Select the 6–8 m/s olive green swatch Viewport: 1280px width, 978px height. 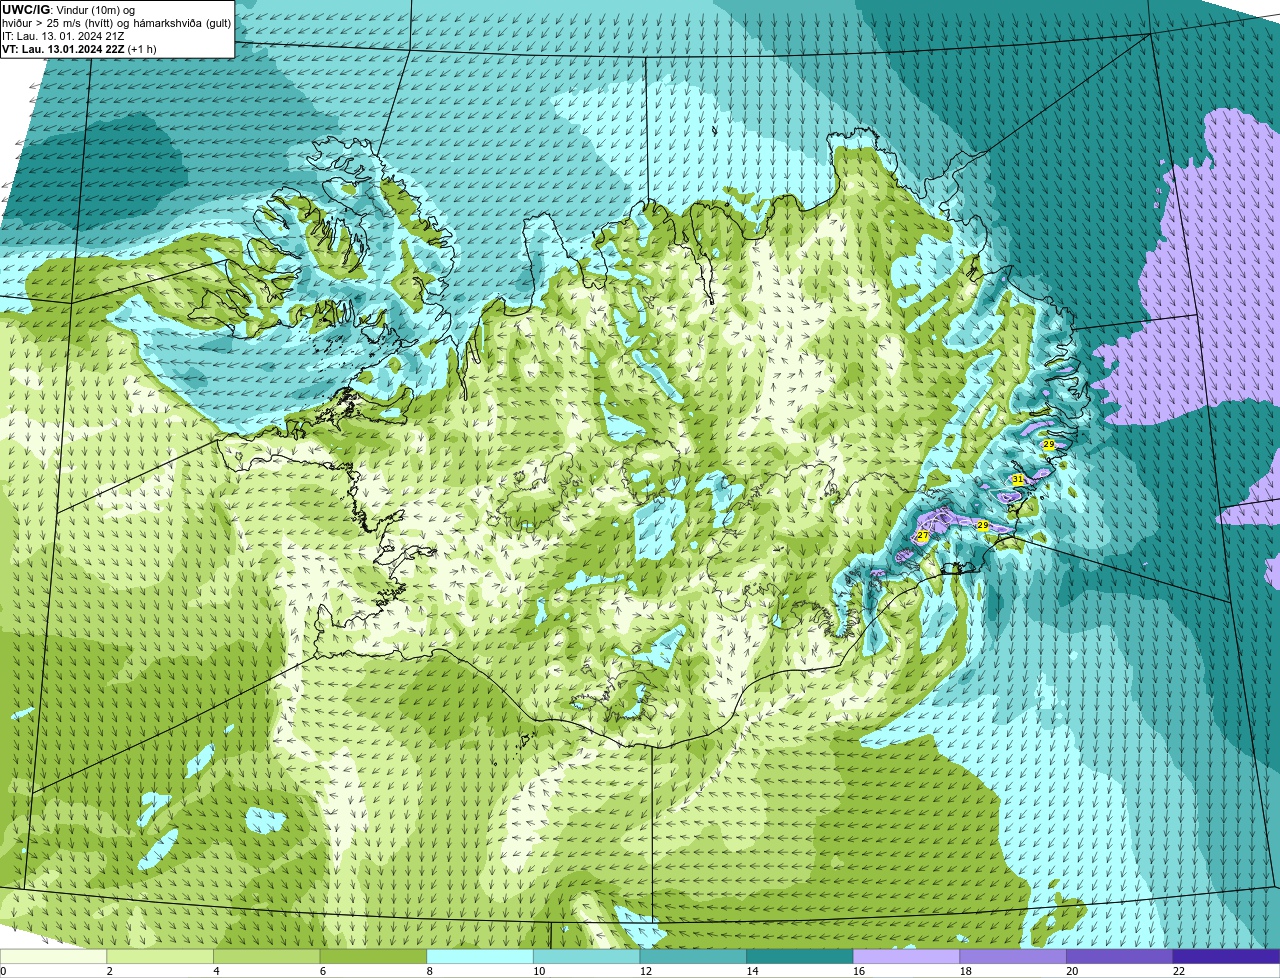point(373,956)
